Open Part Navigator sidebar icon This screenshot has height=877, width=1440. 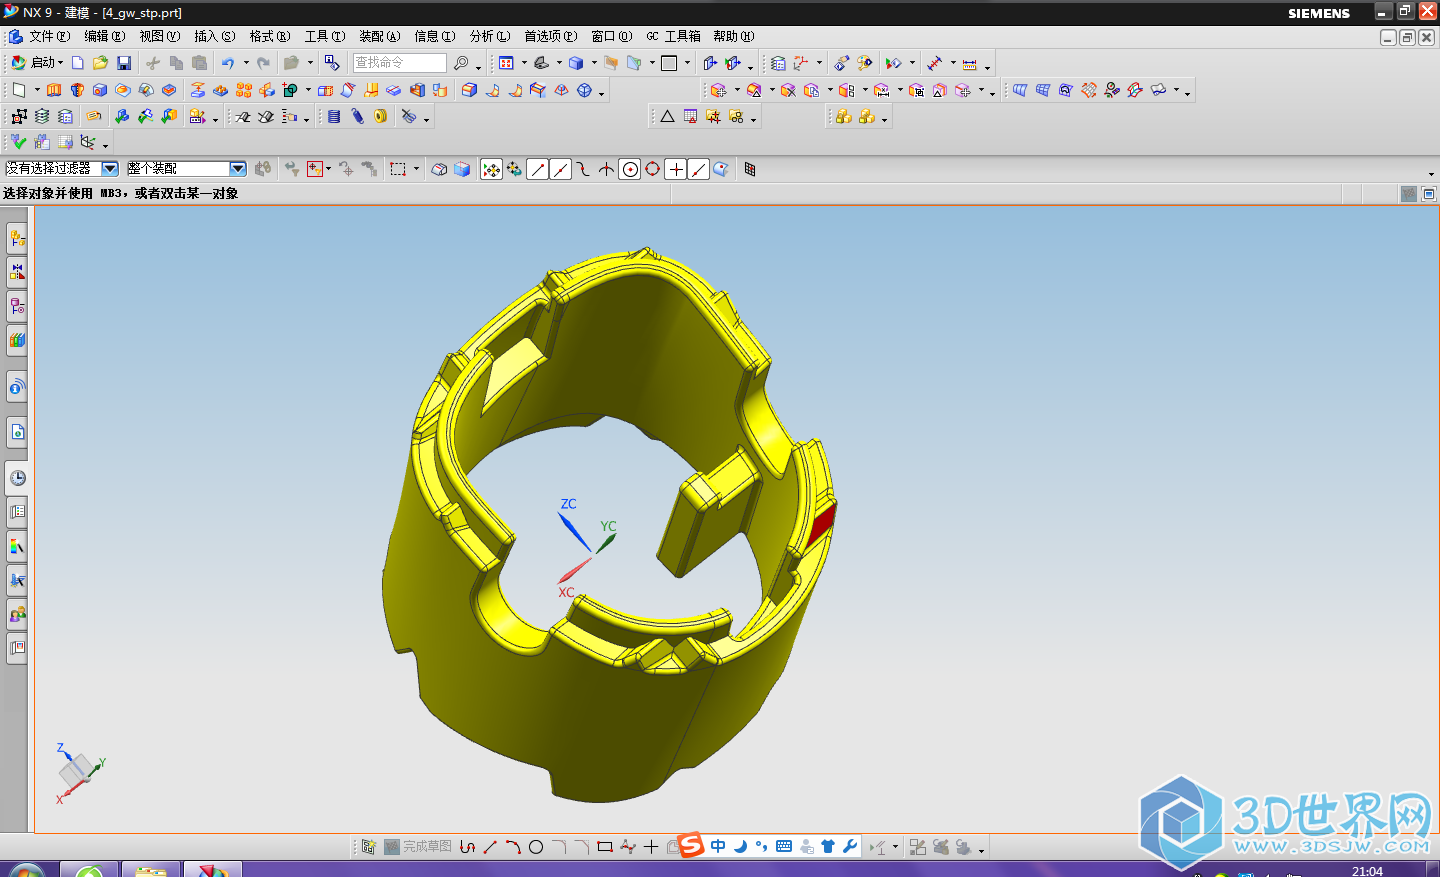[17, 306]
